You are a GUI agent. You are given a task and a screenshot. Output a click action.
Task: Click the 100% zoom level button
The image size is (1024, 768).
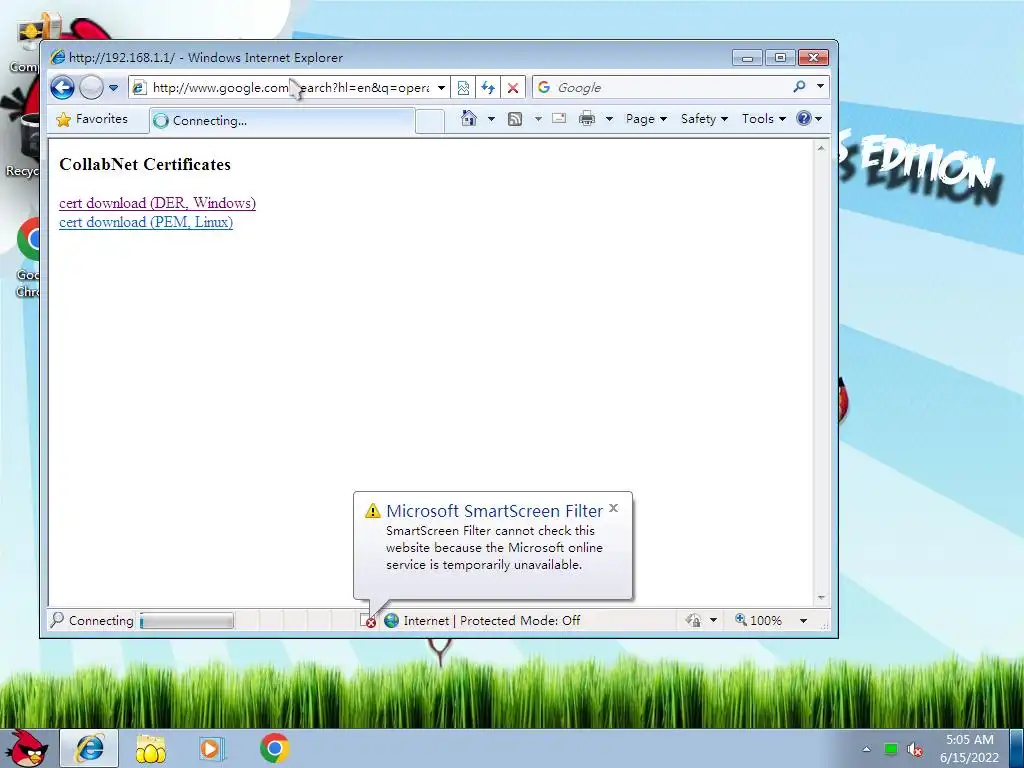pos(758,620)
